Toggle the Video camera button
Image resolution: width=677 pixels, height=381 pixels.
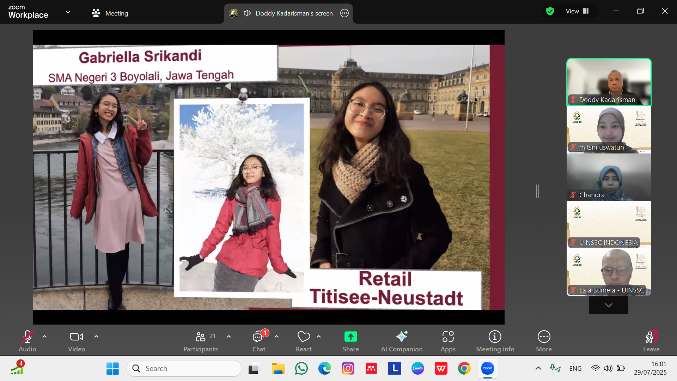point(76,337)
